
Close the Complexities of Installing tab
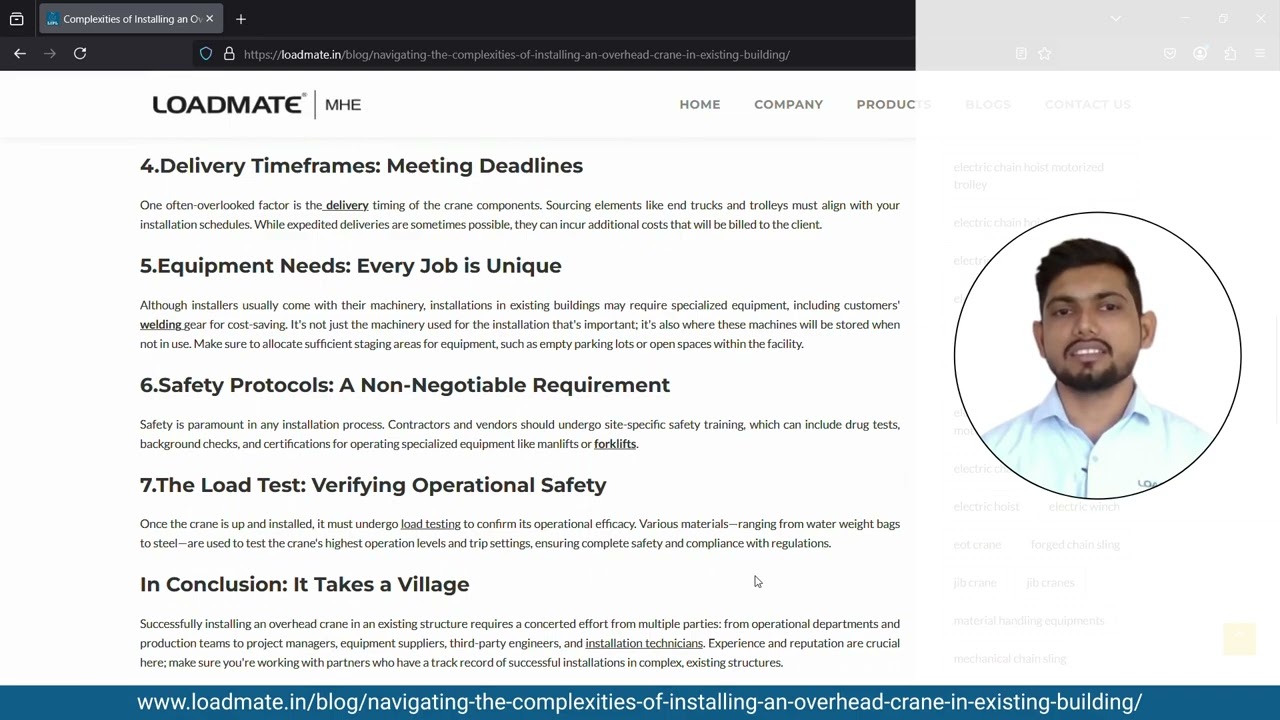coord(209,19)
